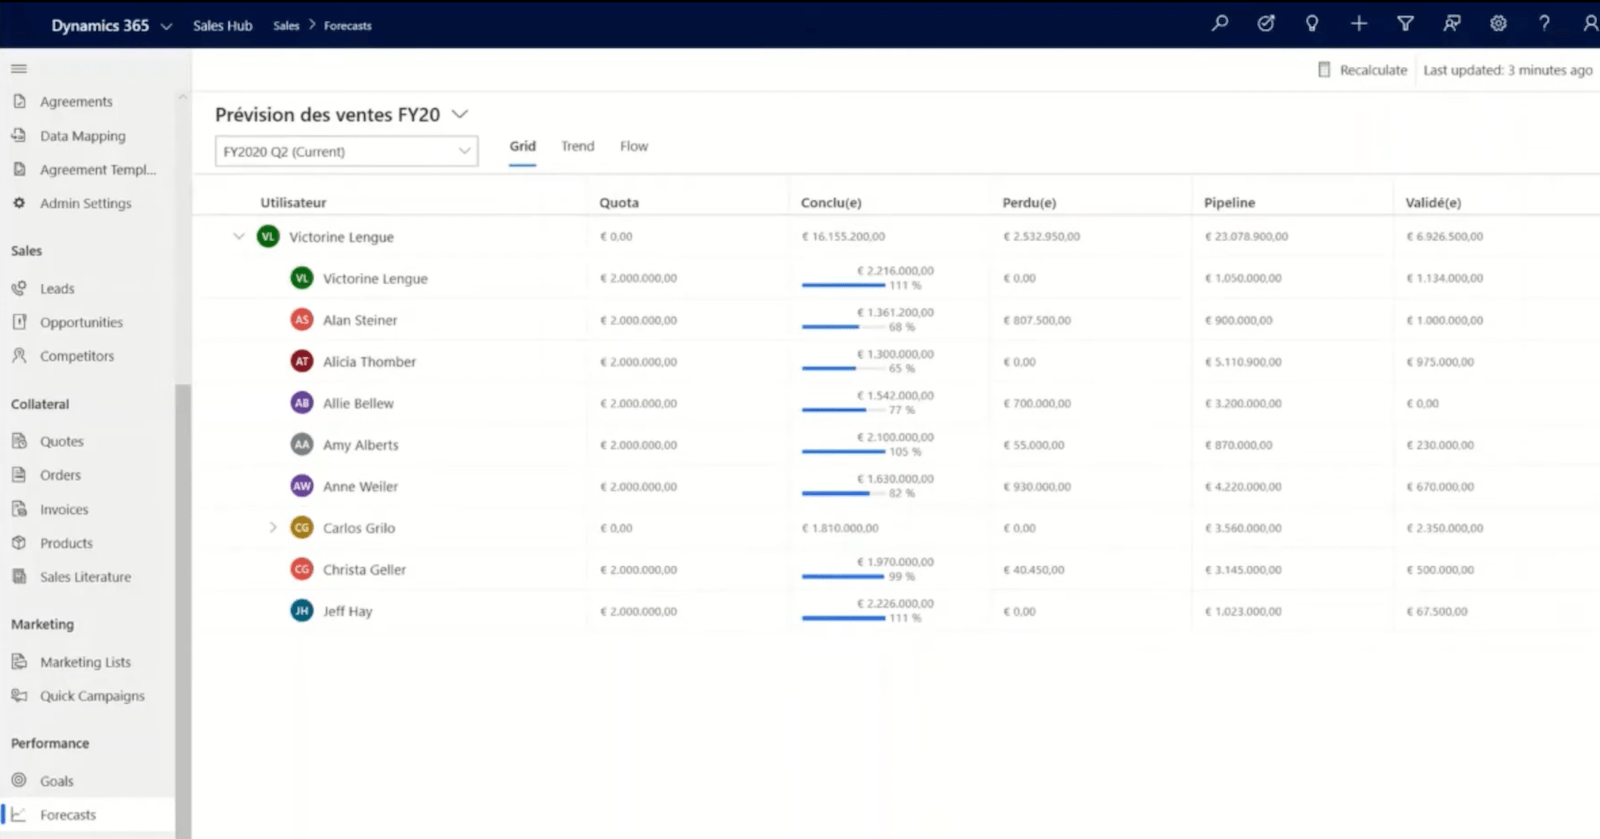
Task: Expand the Dynamics 365 app switcher chevron
Action: 166,26
